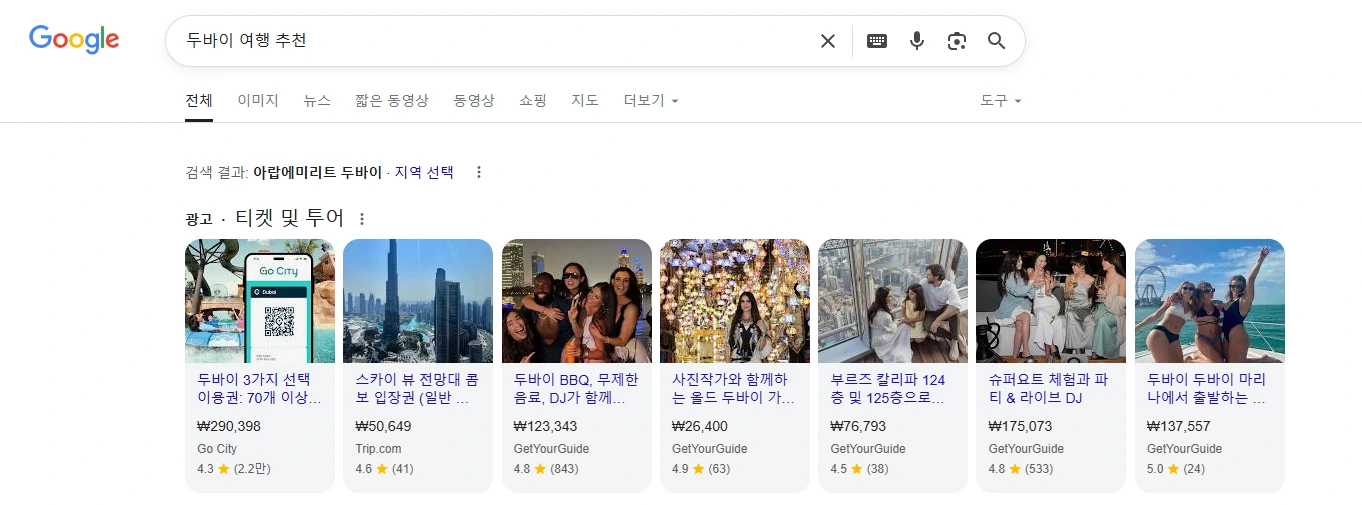1362x505 pixels.
Task: Click the 4.3 star rating with 2.2만 reviews
Action: point(234,468)
